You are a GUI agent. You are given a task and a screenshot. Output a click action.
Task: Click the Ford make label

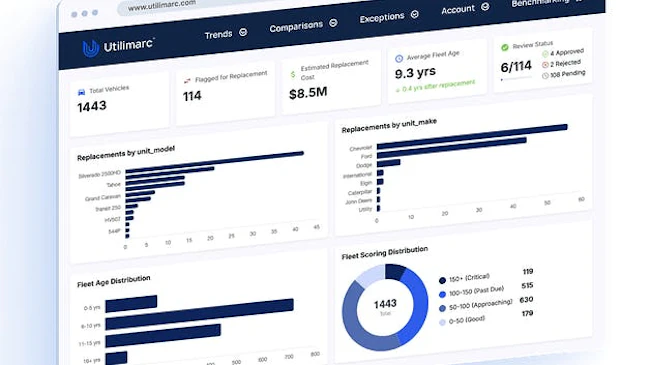pyautogui.click(x=366, y=156)
